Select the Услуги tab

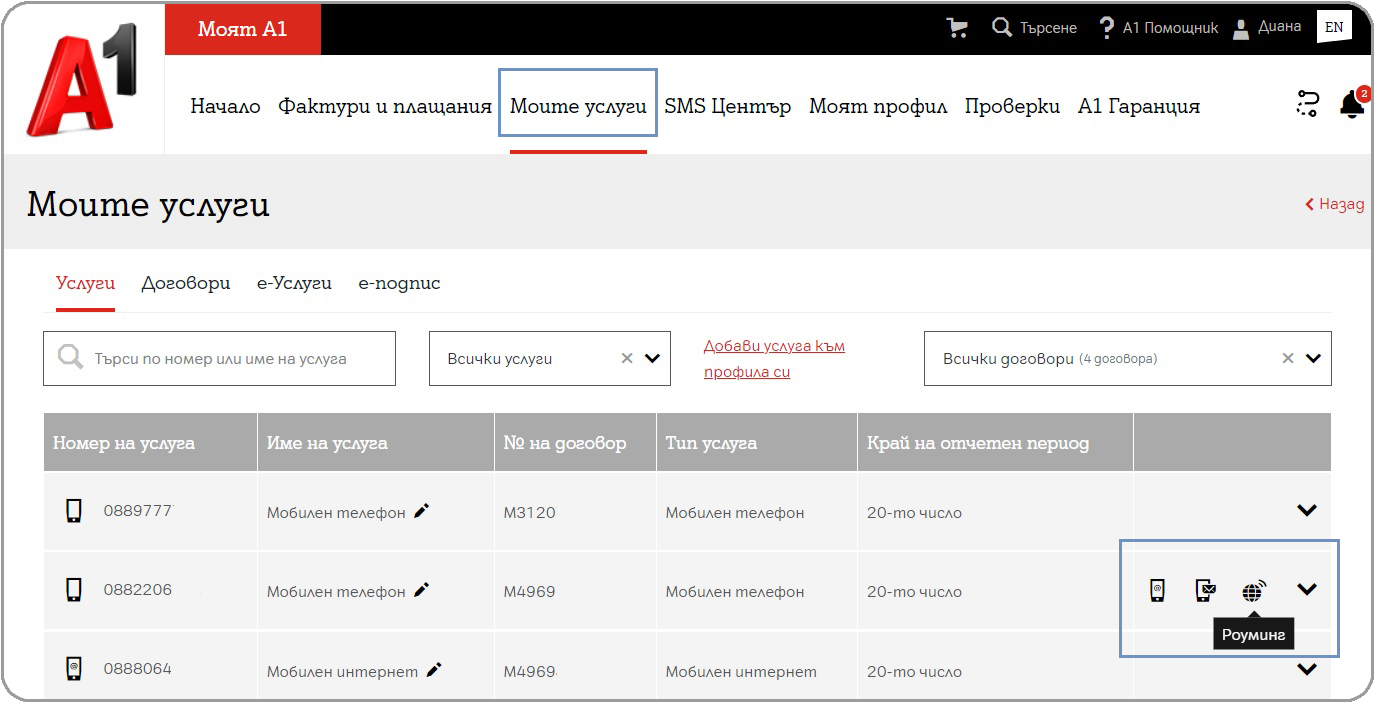[x=85, y=283]
